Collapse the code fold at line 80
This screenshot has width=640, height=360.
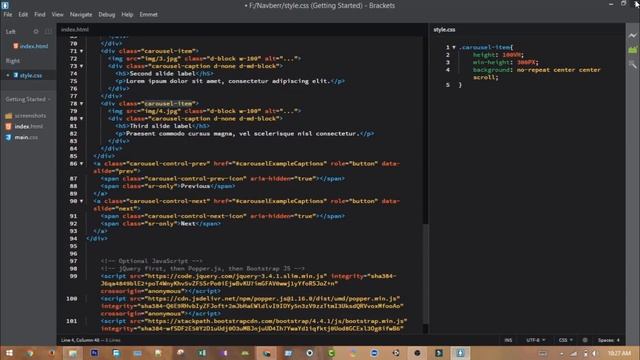tap(81, 119)
